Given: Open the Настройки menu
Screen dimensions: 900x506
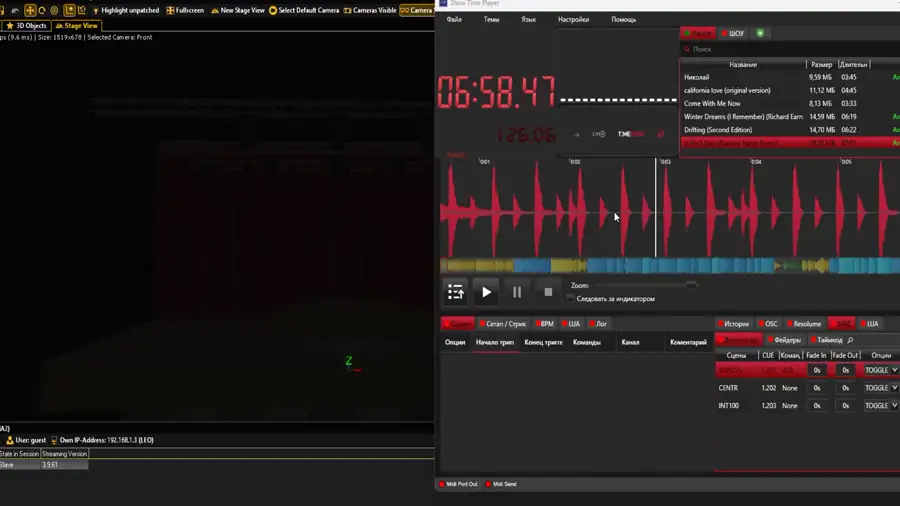Looking at the screenshot, I should [573, 19].
